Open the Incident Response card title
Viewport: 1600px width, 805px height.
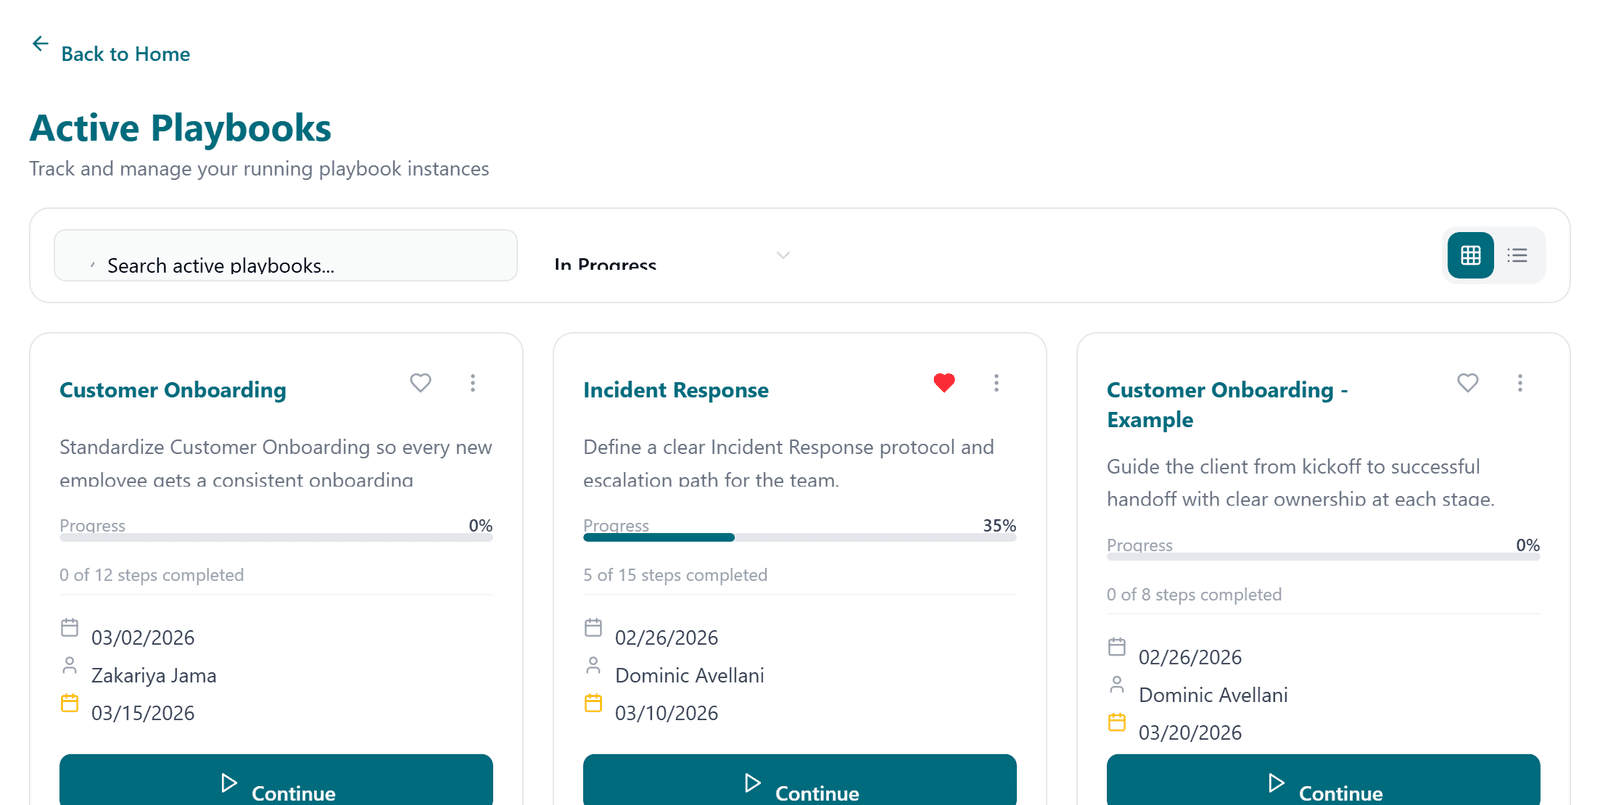click(x=676, y=390)
